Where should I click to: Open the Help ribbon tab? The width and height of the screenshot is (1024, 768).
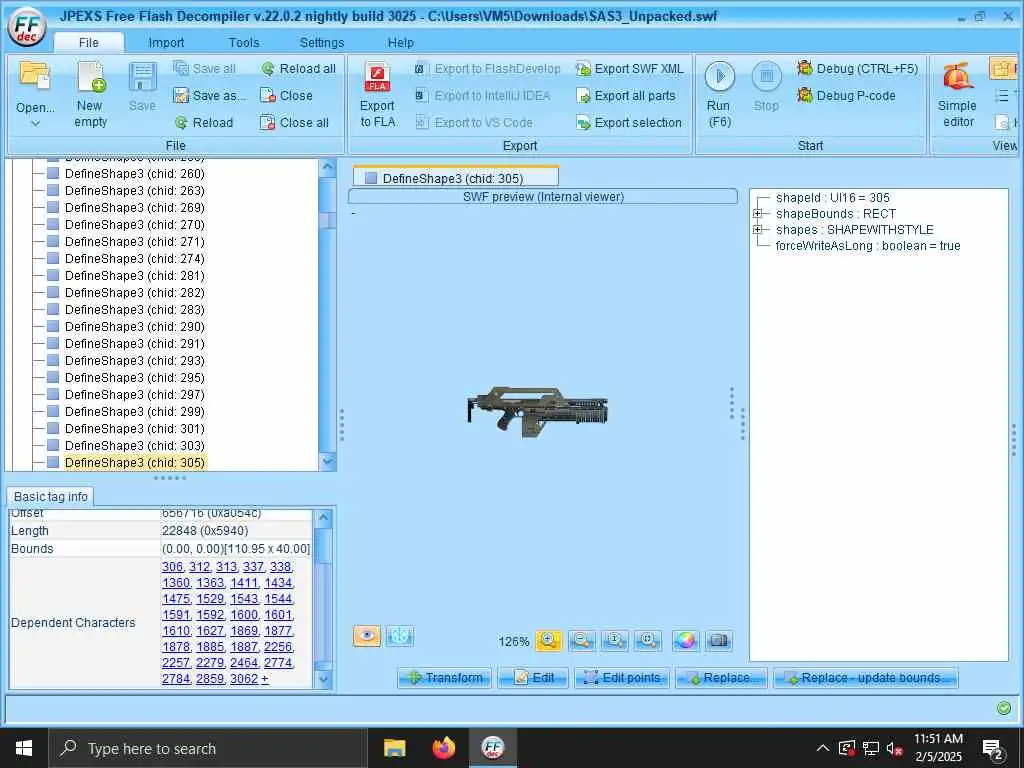[400, 42]
